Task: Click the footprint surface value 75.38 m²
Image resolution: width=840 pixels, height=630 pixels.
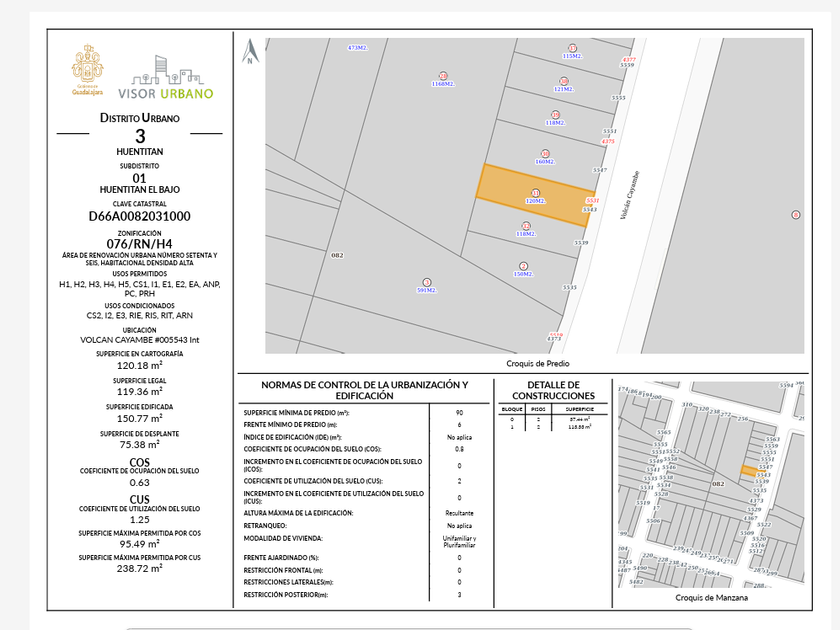Action: click(x=140, y=444)
